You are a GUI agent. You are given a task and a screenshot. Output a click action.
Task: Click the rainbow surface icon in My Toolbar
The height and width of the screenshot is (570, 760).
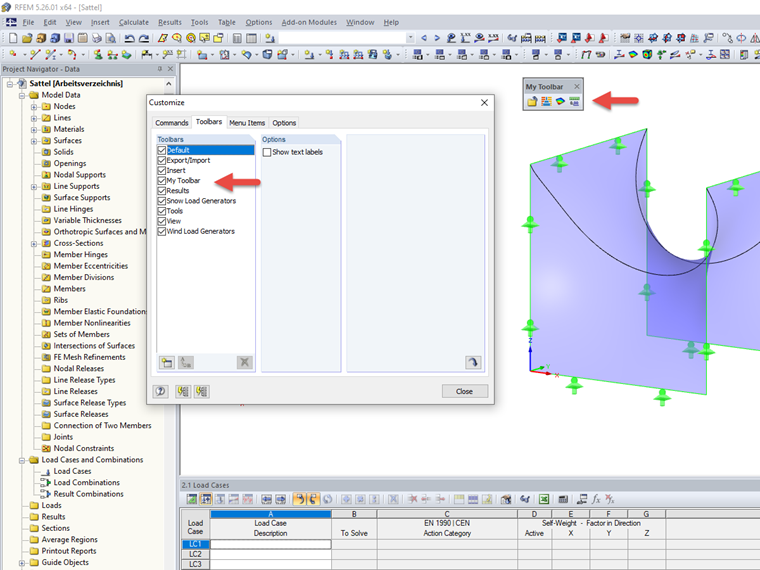pos(560,101)
